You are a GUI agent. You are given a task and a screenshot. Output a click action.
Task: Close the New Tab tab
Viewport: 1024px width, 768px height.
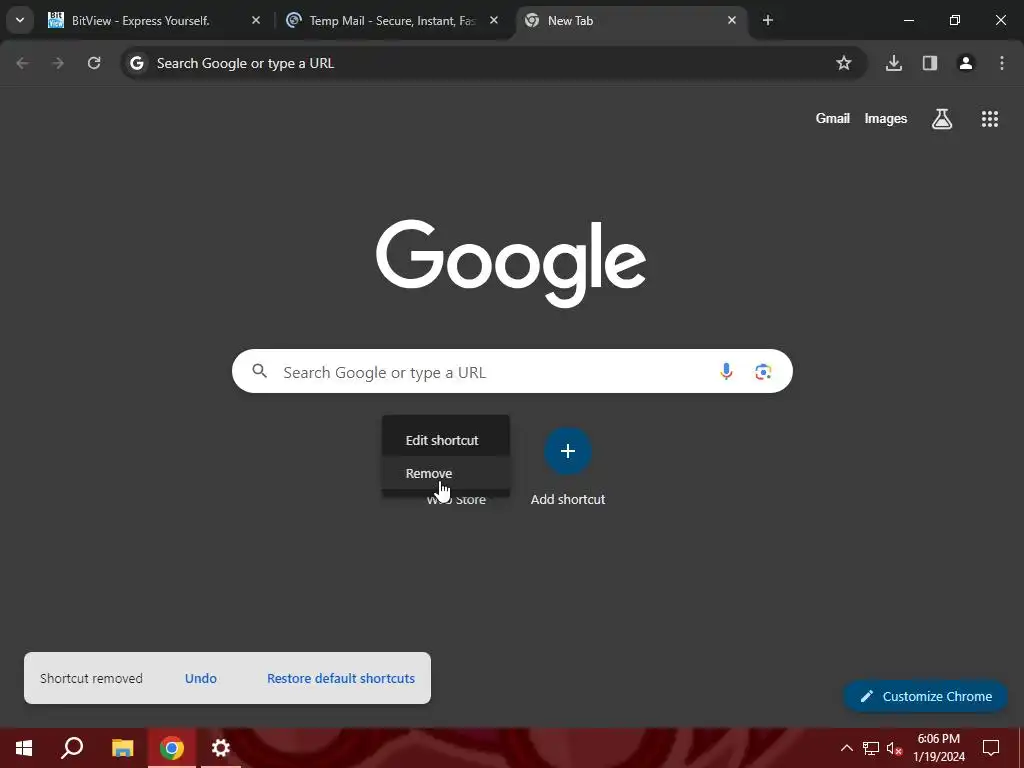point(731,20)
